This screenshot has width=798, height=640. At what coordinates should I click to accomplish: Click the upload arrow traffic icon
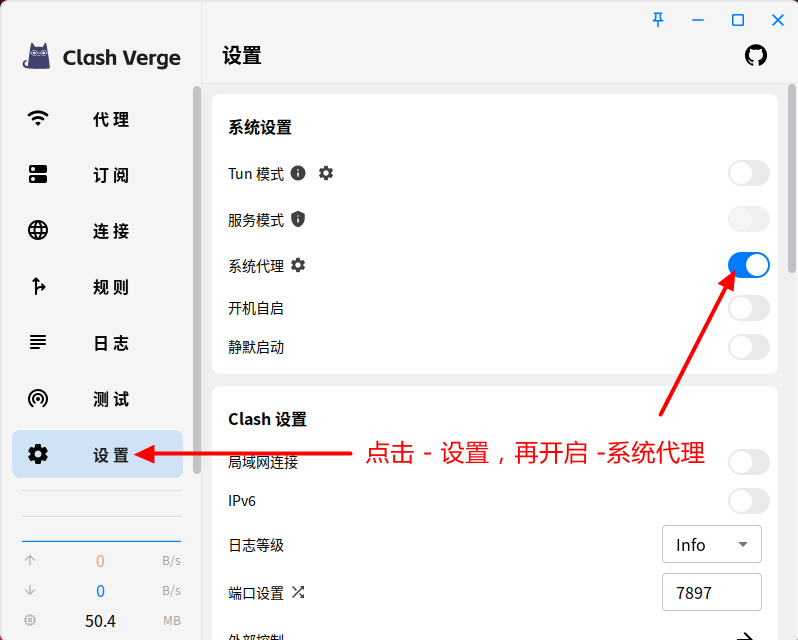[x=30, y=560]
